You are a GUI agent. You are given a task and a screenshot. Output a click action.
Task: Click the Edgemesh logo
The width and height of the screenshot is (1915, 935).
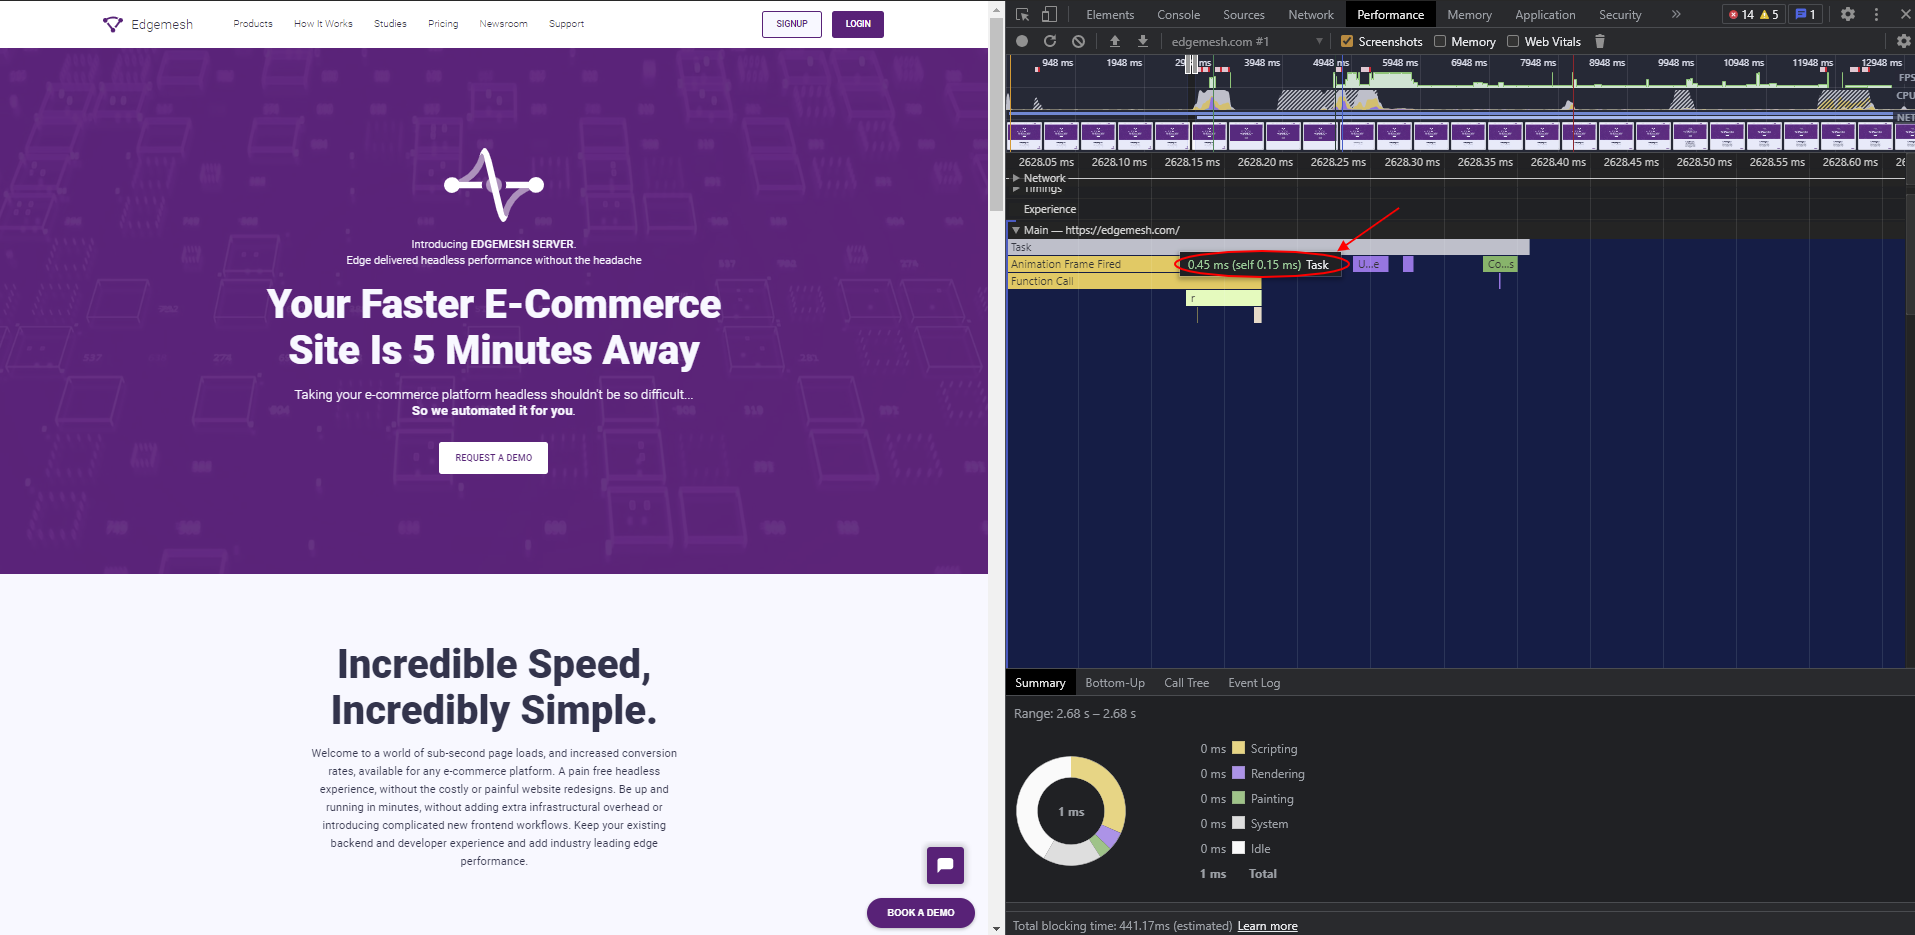pos(148,24)
